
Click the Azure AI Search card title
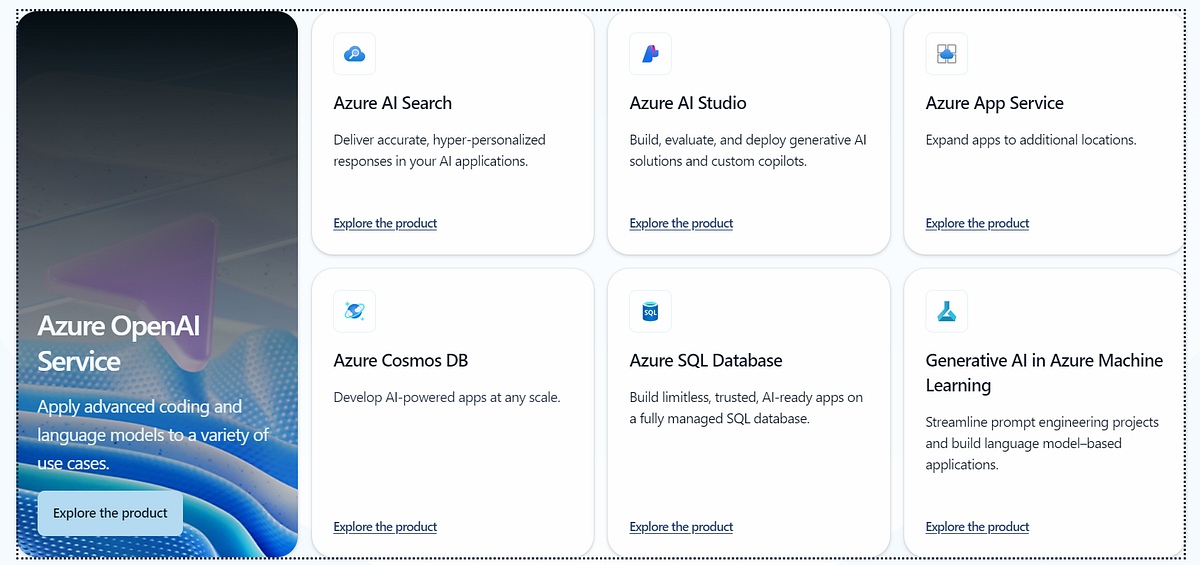click(393, 103)
